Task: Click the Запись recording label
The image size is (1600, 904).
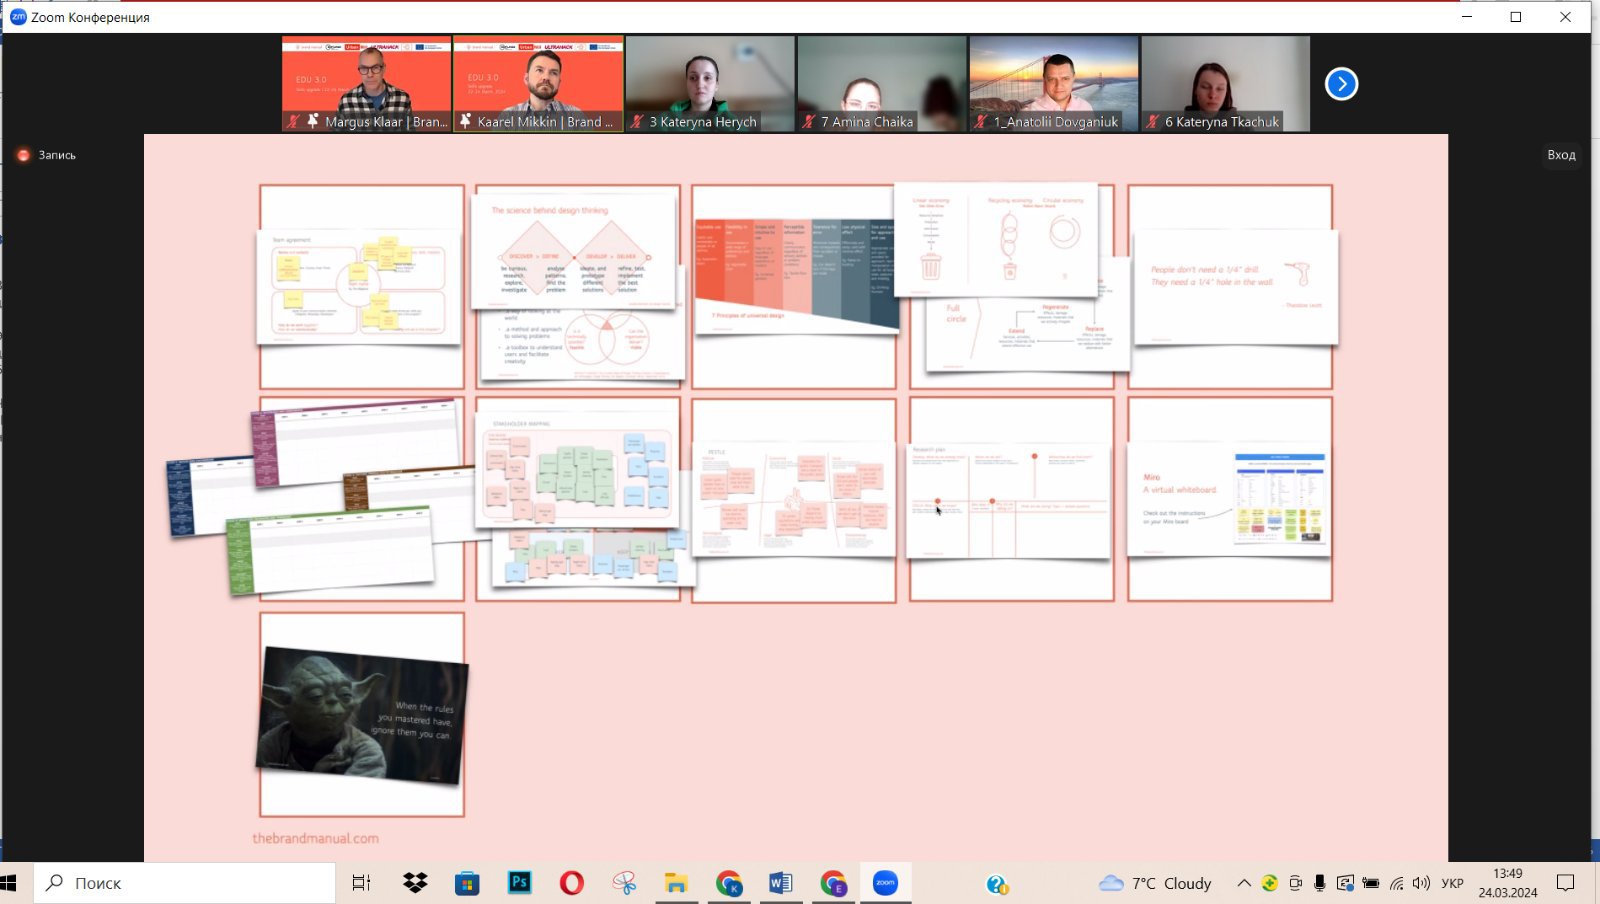Action: click(x=57, y=155)
